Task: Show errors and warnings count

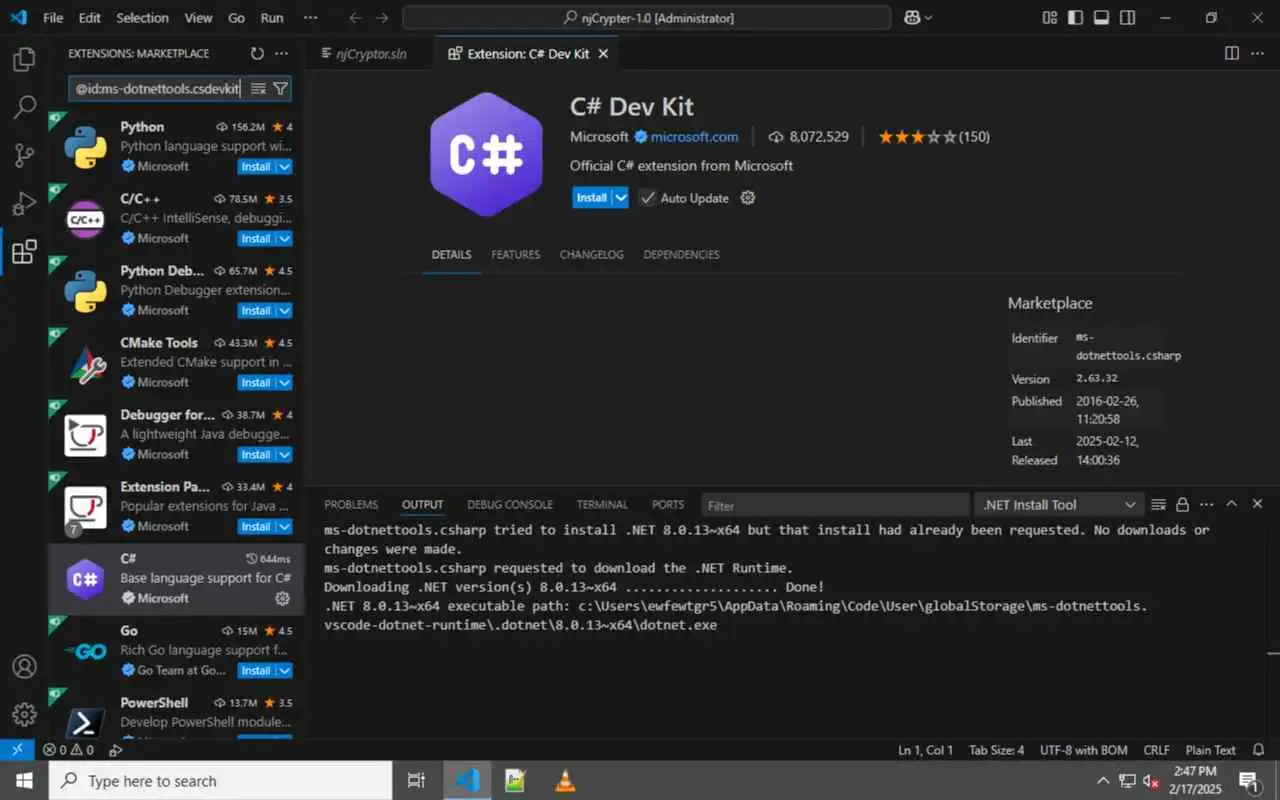Action: pos(69,750)
